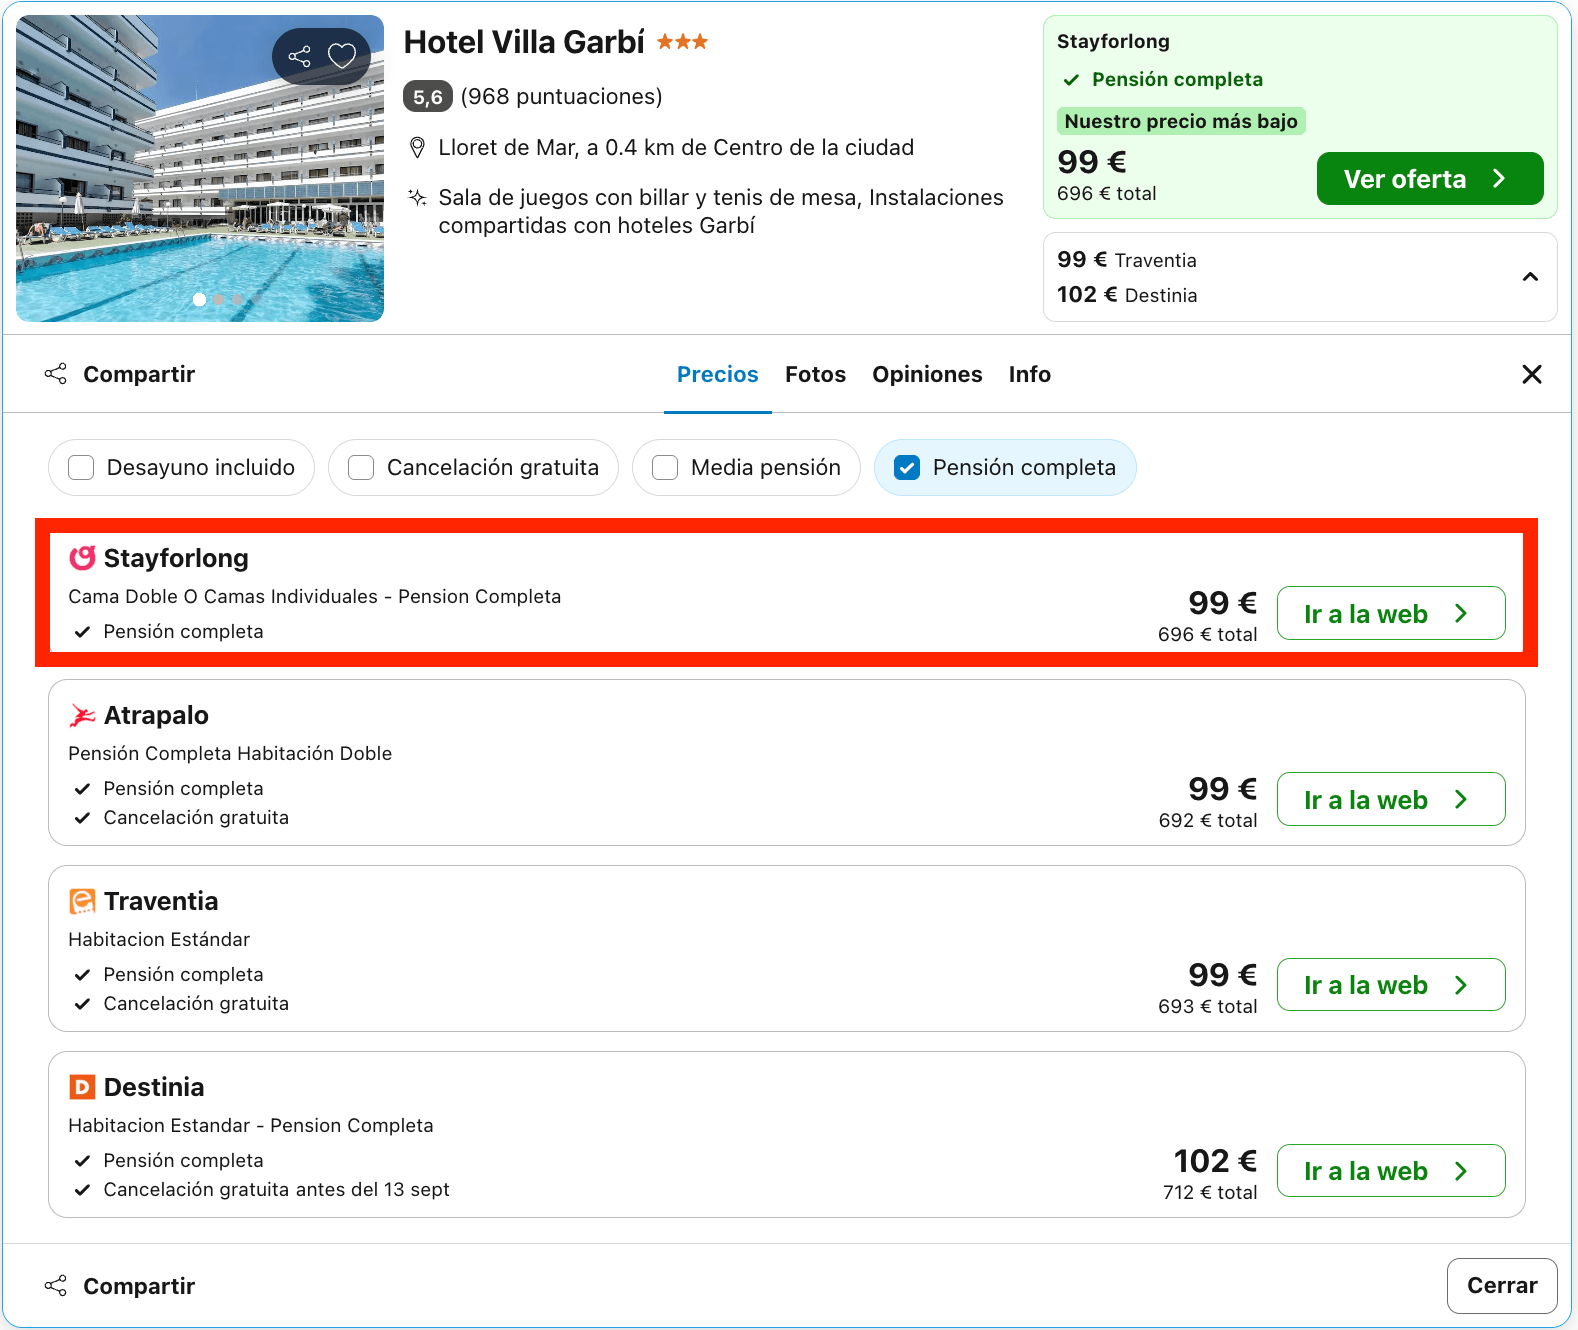Enable the Media pensión checkbox

pos(665,467)
